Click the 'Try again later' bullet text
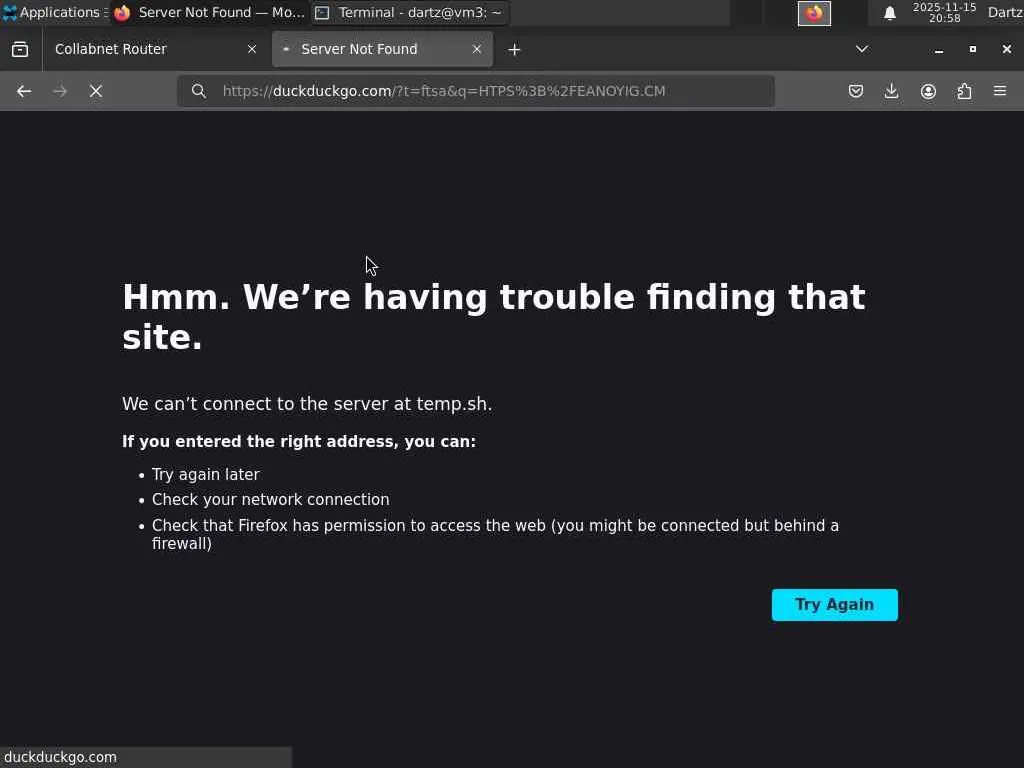The width and height of the screenshot is (1024, 768). point(206,475)
